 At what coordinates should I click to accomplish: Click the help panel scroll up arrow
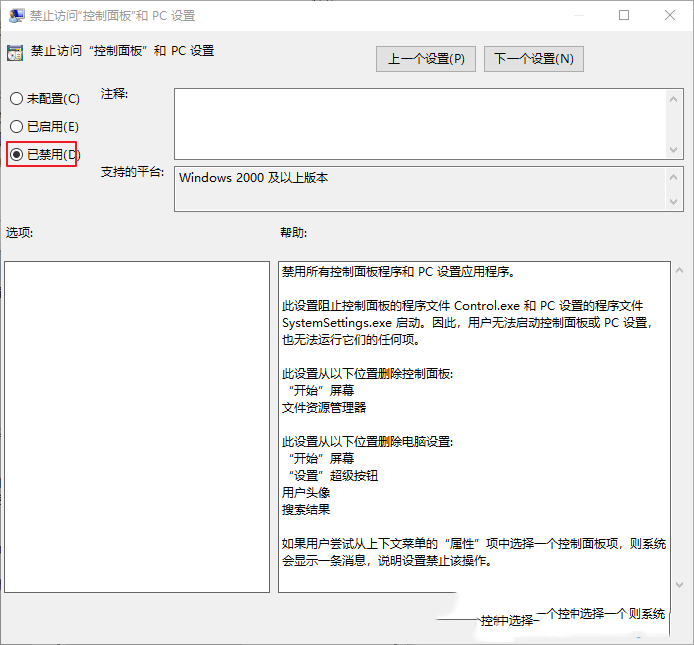[679, 270]
